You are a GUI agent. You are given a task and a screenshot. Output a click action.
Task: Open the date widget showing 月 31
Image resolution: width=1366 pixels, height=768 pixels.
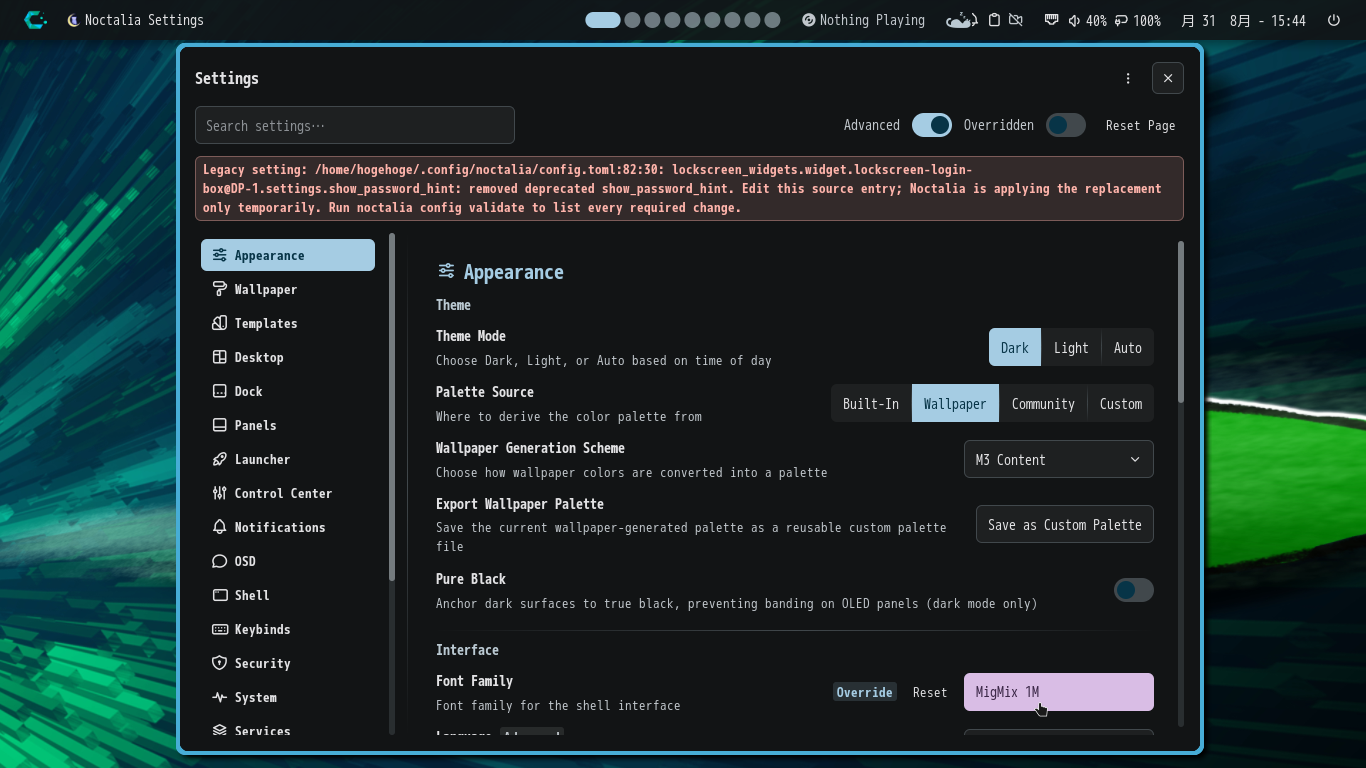point(1198,20)
